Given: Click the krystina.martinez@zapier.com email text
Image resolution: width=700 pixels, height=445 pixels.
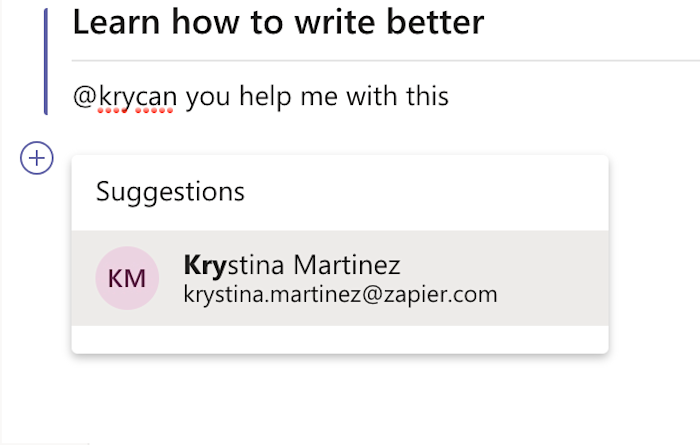Looking at the screenshot, I should (x=340, y=295).
